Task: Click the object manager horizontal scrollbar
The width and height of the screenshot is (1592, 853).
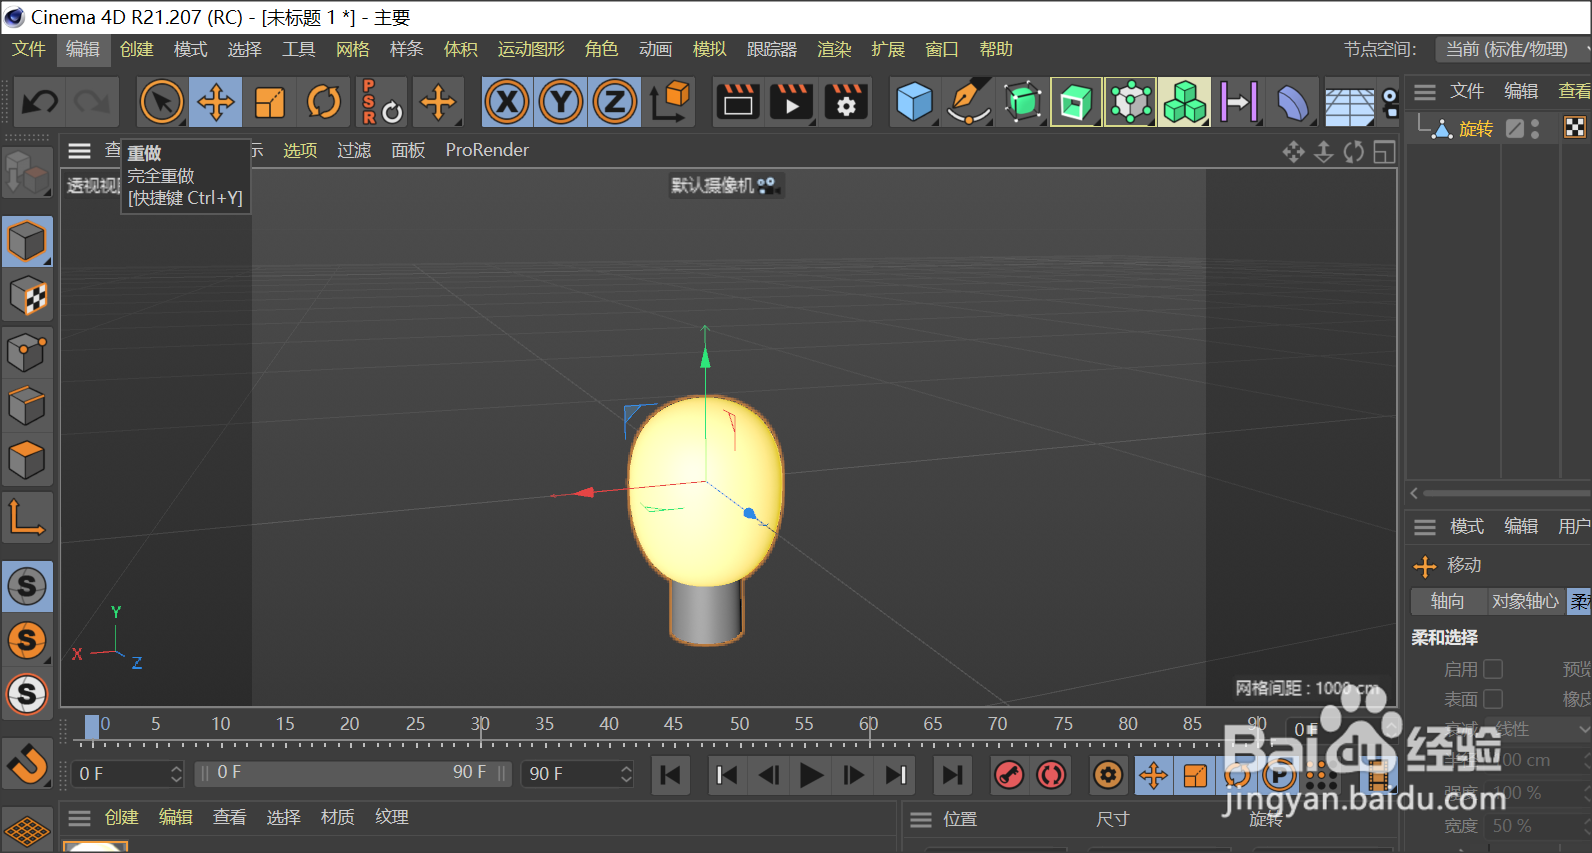Action: pos(1506,493)
